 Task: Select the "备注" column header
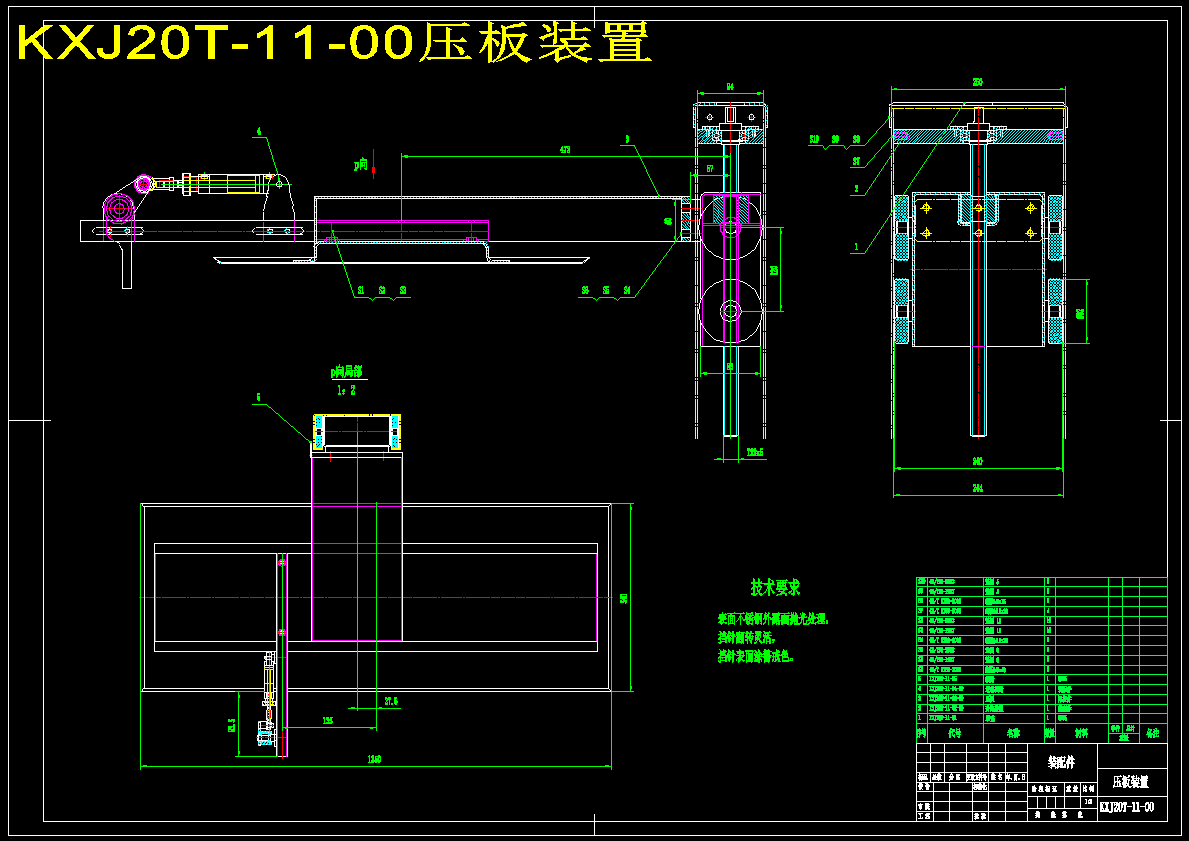[x=1153, y=734]
